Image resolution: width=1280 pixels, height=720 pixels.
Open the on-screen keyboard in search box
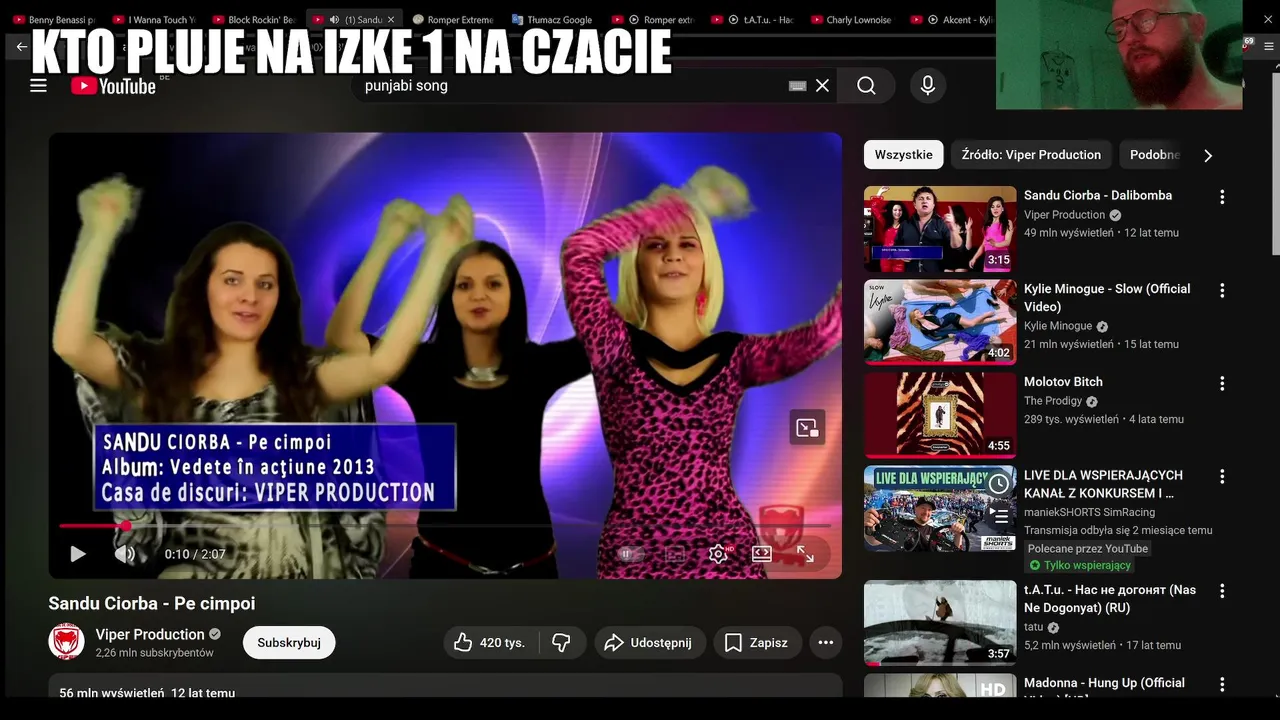tap(797, 86)
